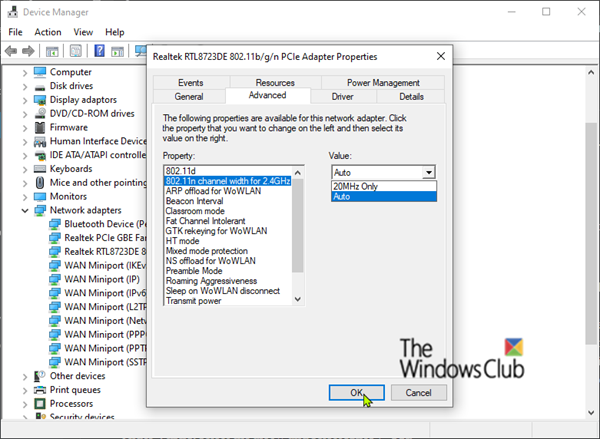Viewport: 600px width, 439px height.
Task: Click the Computer category icon in tree
Action: [40, 72]
